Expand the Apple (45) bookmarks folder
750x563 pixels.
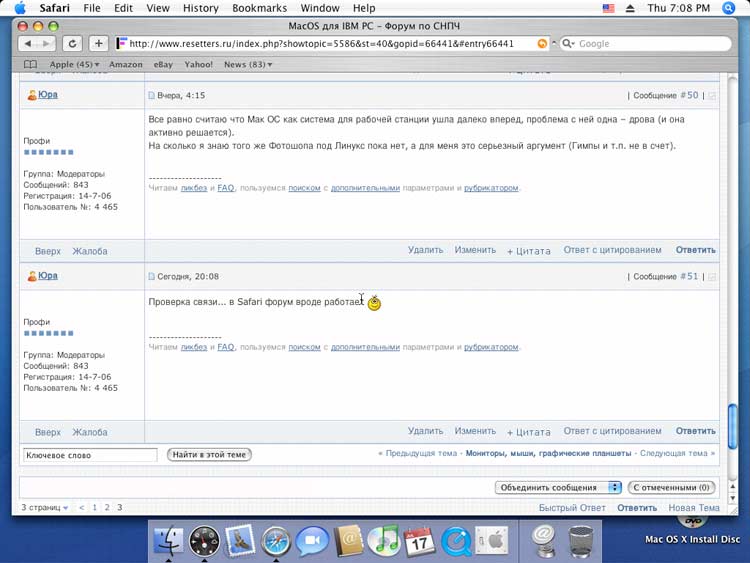coord(74,64)
